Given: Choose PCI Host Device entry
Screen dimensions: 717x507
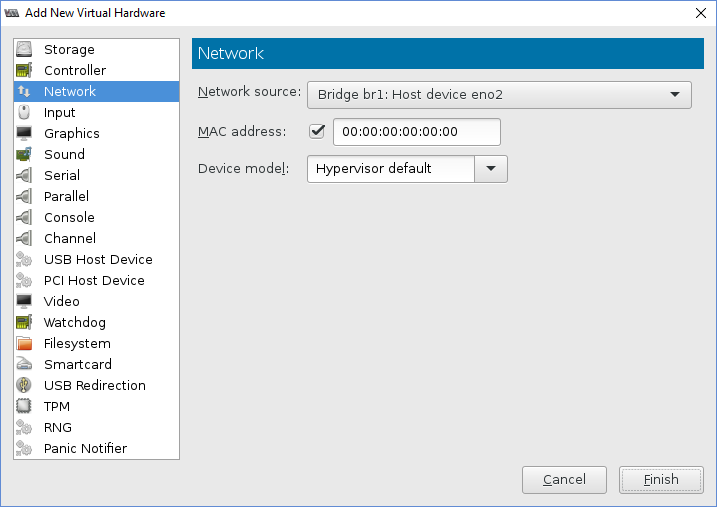Looking at the screenshot, I should 94,280.
